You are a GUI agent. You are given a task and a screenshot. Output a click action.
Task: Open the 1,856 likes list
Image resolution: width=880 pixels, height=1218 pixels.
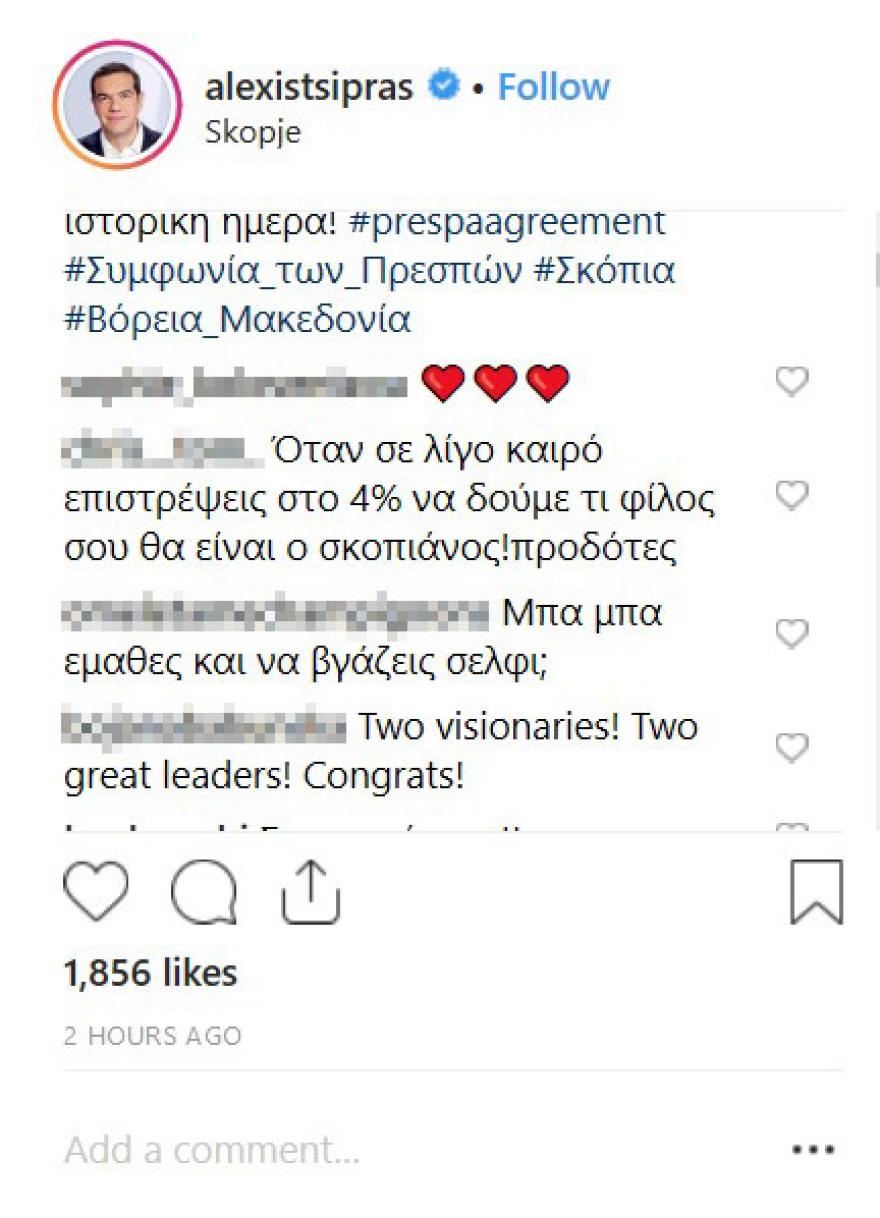click(x=148, y=971)
